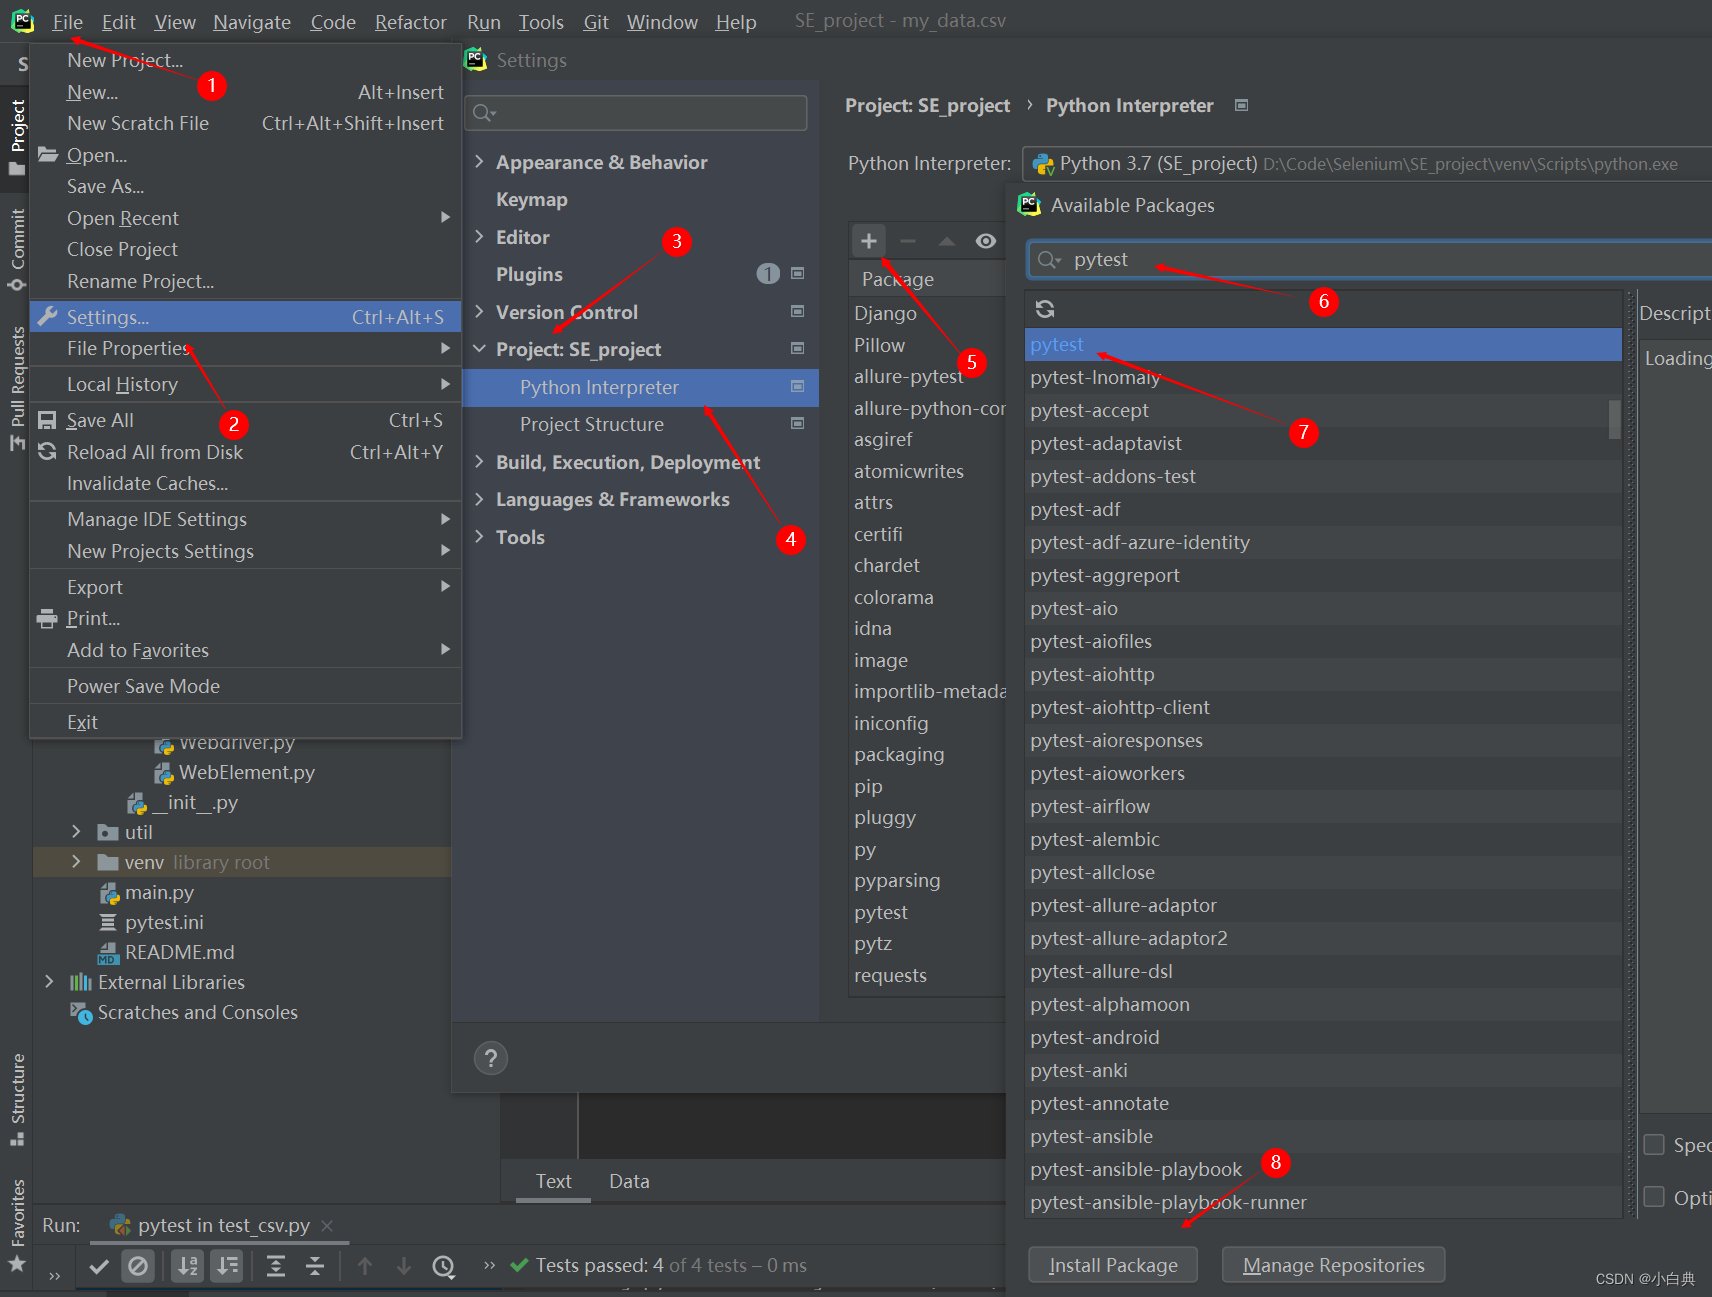1712x1297 pixels.
Task: Open the Python Interpreter dropdown
Action: (x=1366, y=164)
